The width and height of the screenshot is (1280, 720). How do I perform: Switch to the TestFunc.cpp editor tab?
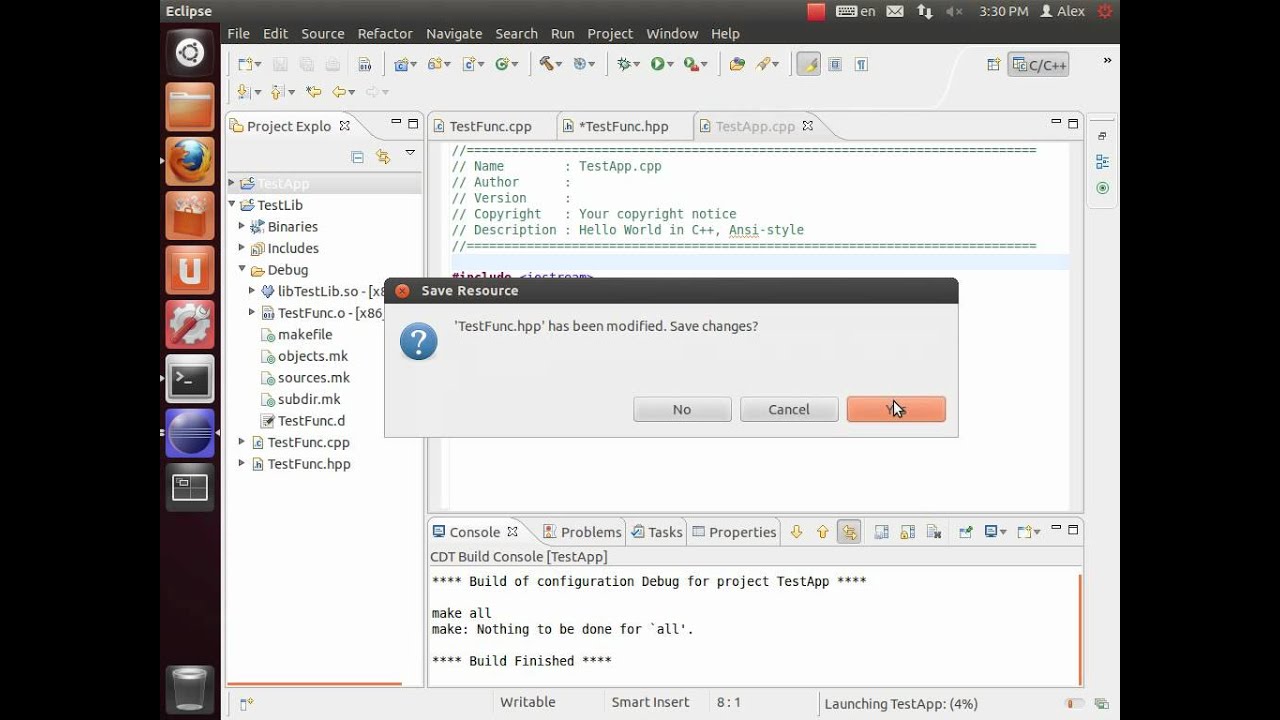tap(490, 126)
